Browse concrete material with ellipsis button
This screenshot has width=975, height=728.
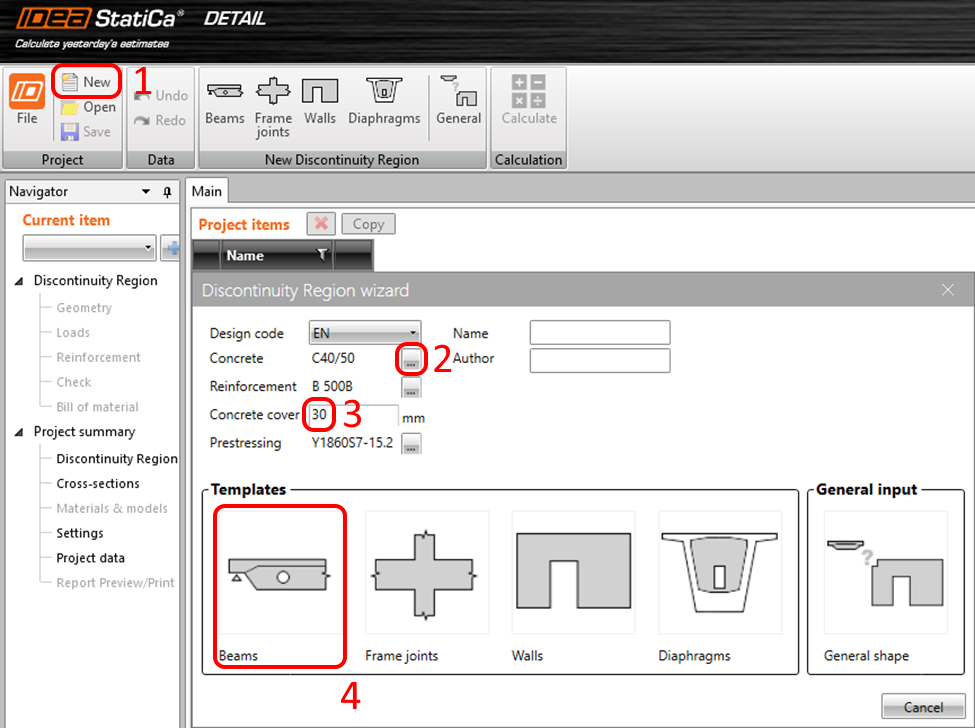tap(411, 360)
